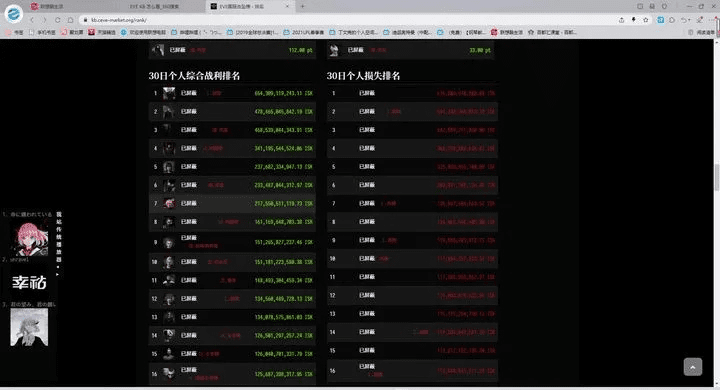Click the scissors screenshot tool icon
Image resolution: width=720 pixels, height=390 pixels.
click(699, 20)
